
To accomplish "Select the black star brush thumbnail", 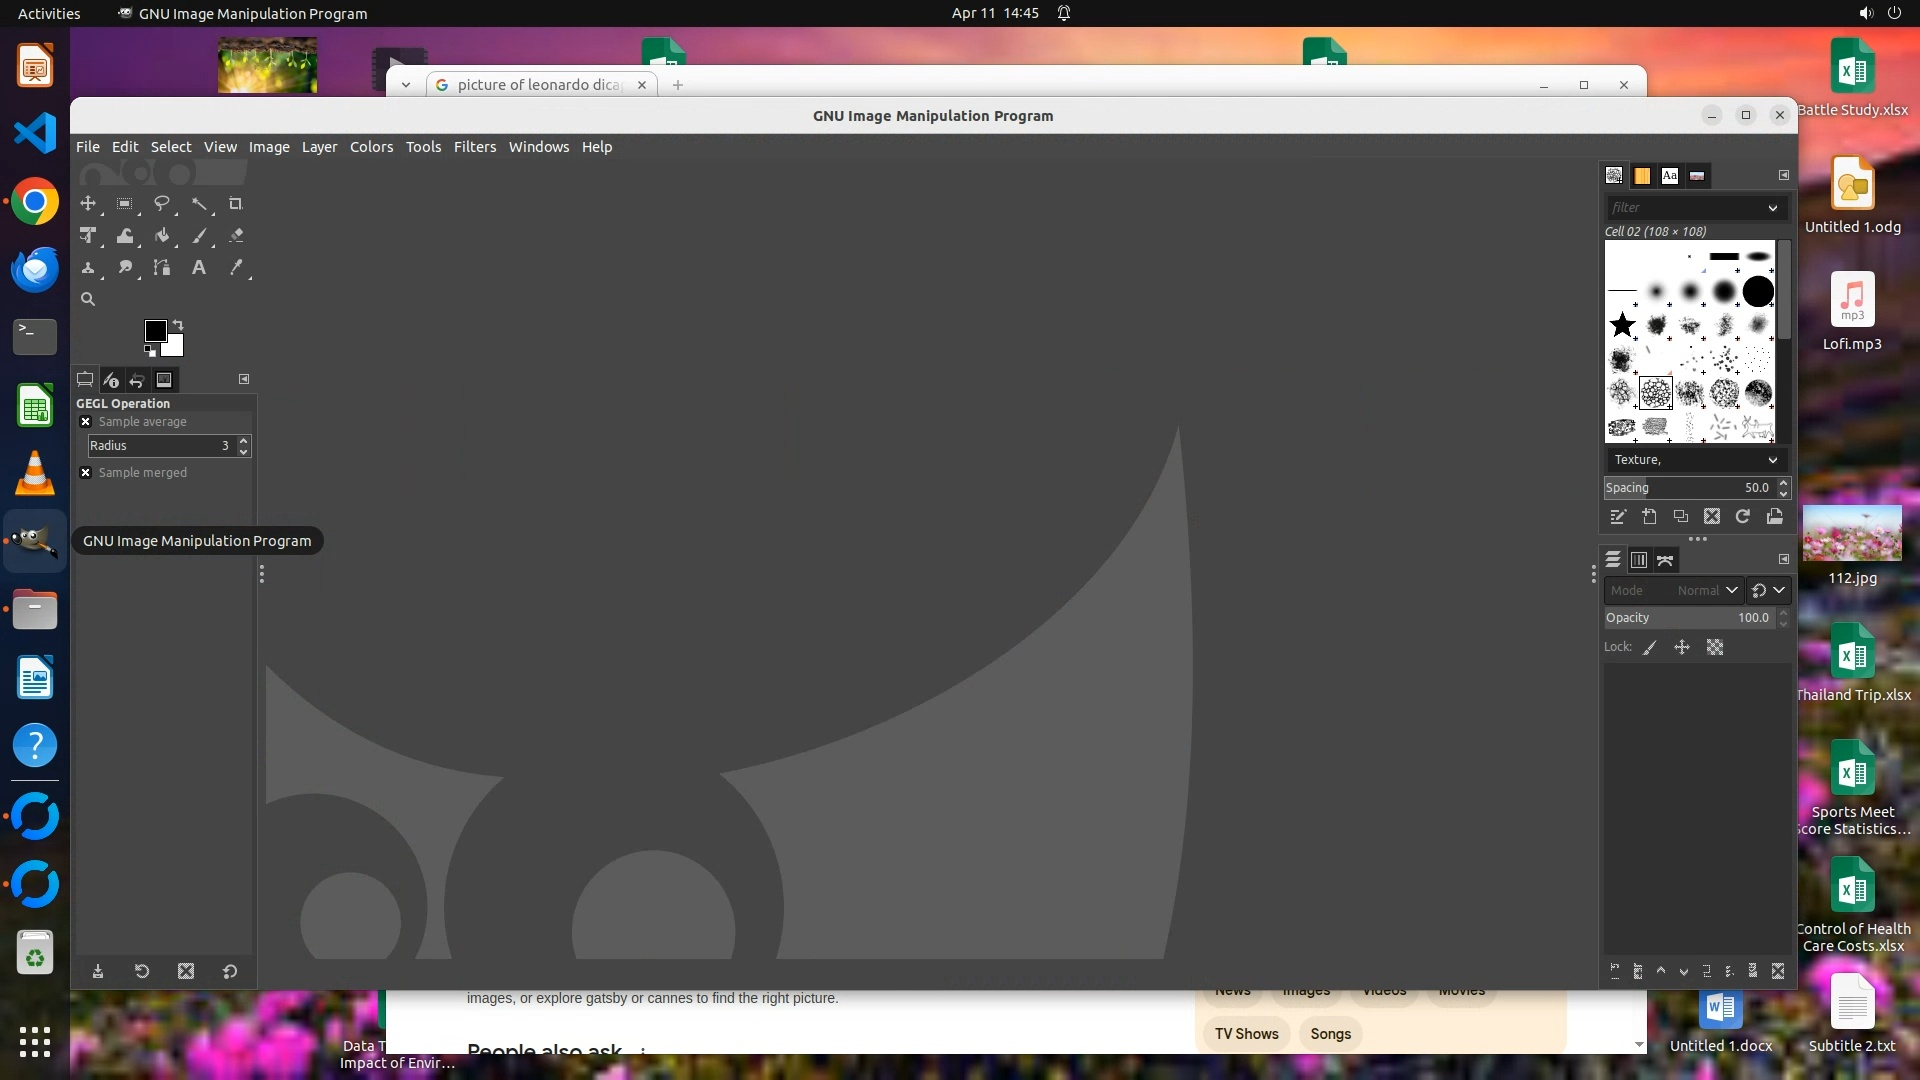I will click(x=1622, y=325).
